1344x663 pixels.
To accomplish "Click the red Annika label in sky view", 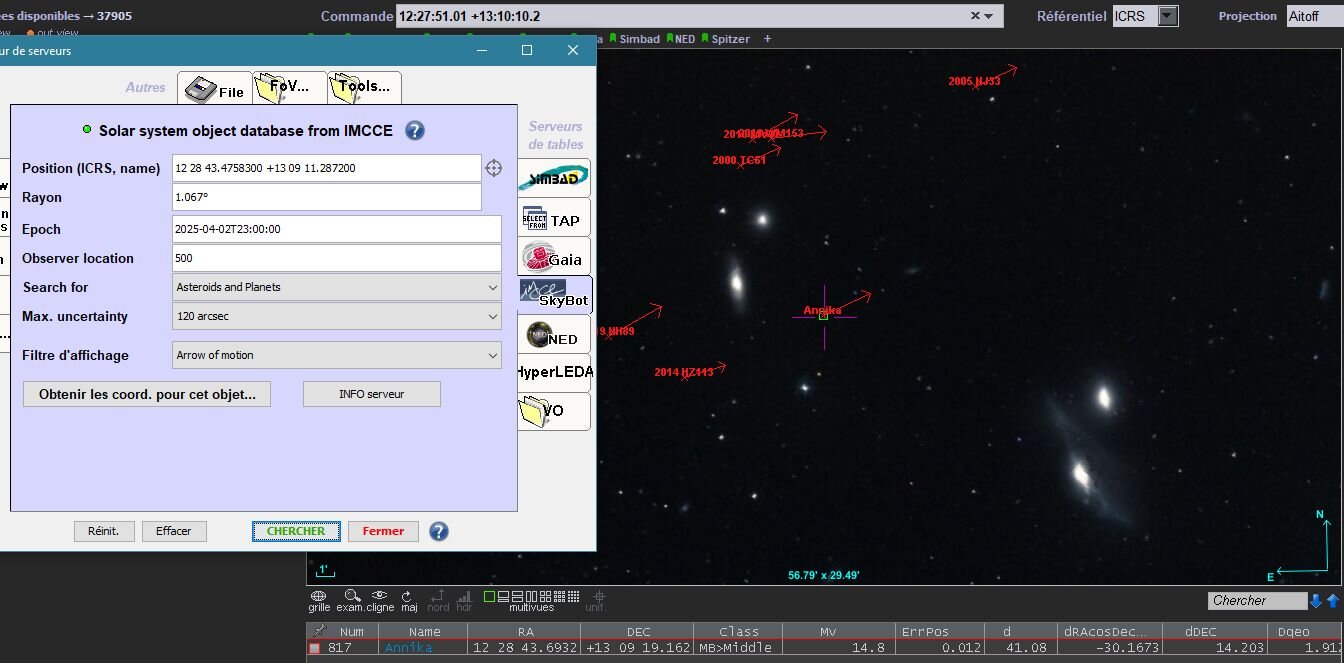I will coord(822,310).
